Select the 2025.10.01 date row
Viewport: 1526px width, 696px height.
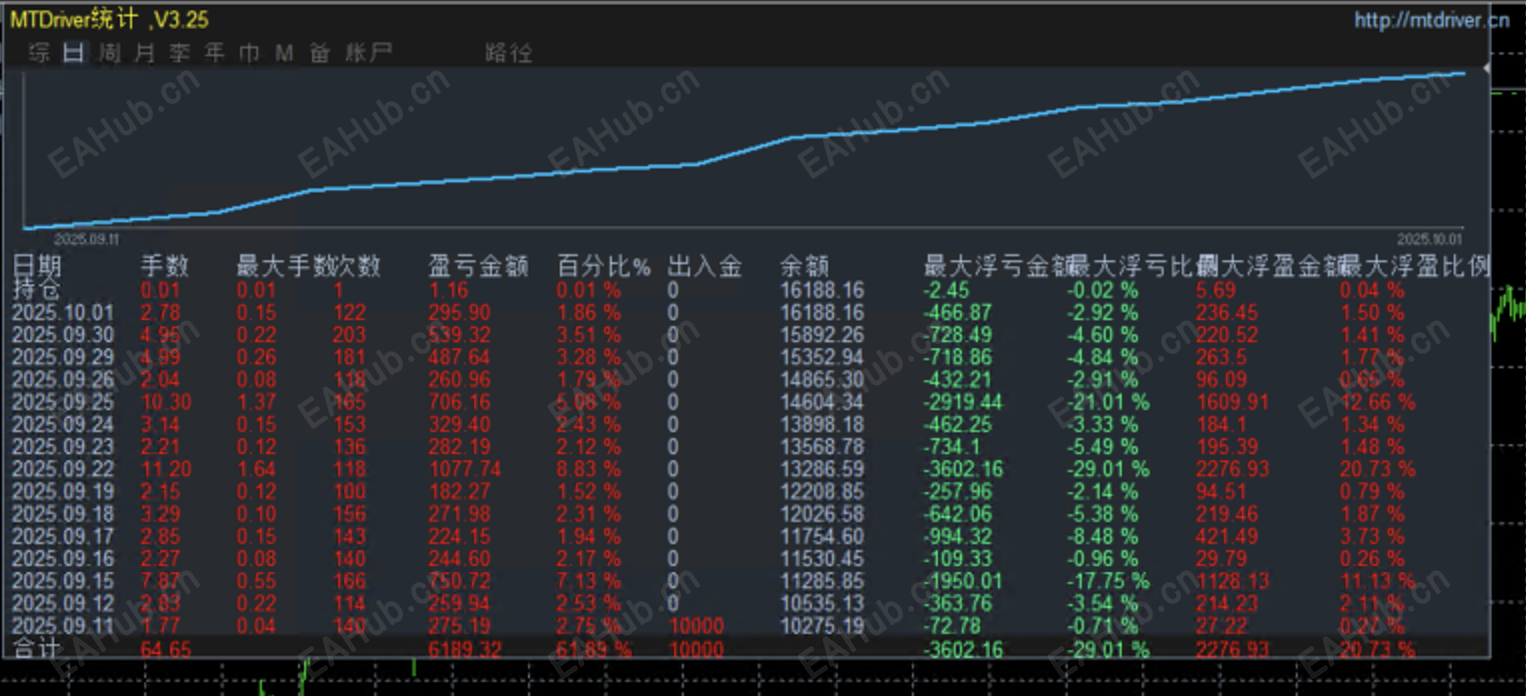pyautogui.click(x=62, y=313)
